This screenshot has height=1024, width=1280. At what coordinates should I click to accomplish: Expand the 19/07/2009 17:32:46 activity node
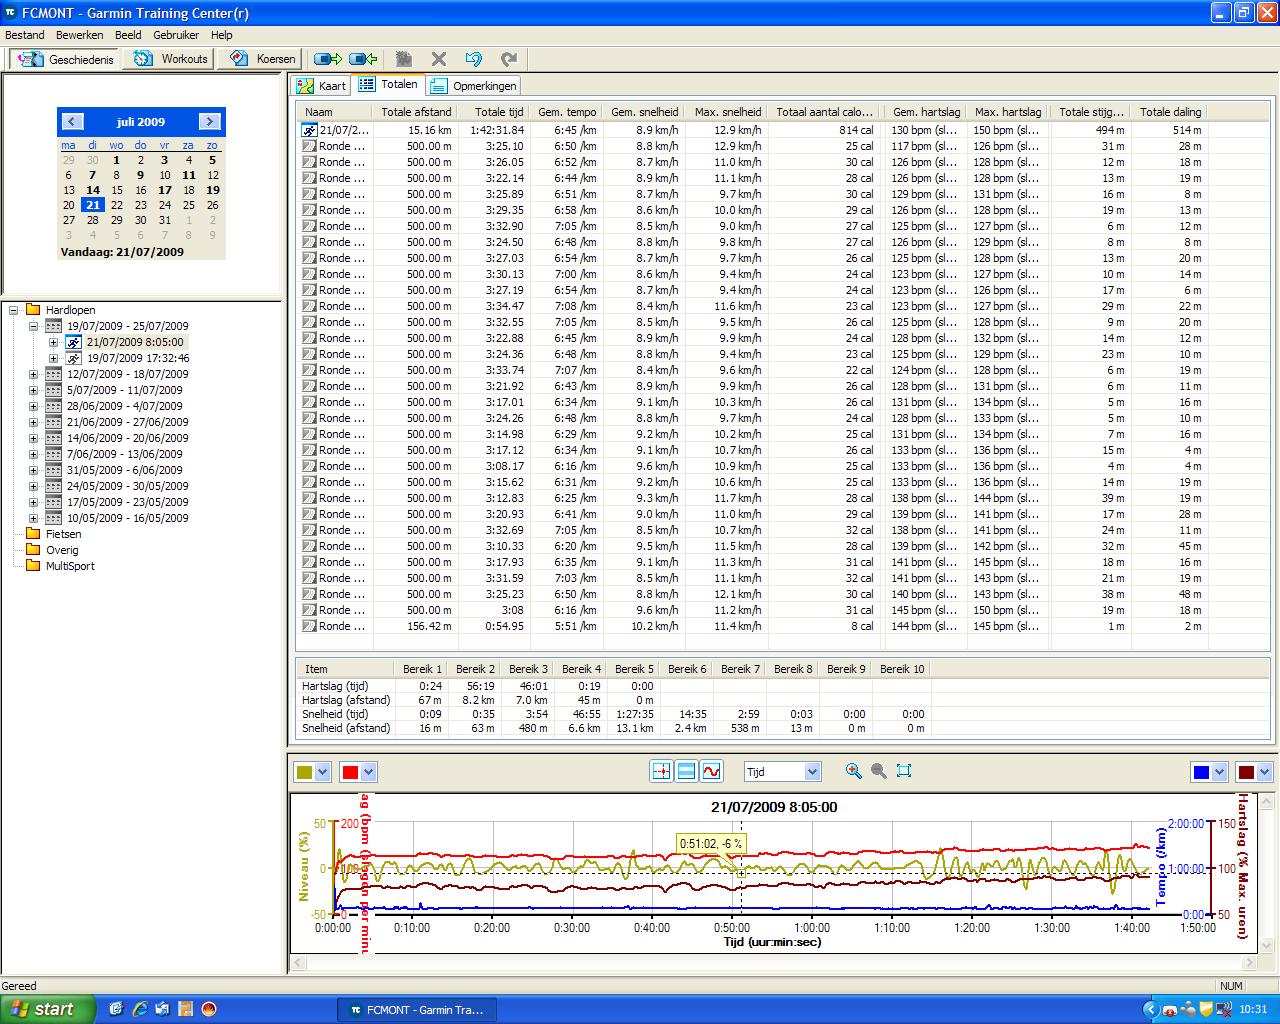53,358
